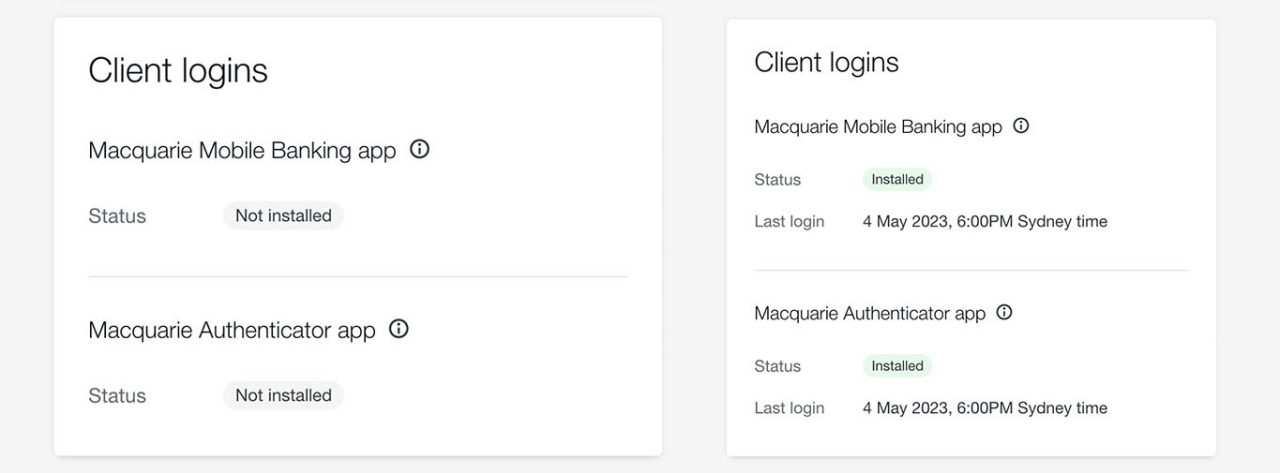Click the info icon beside Mobile Banking app in the not-installed card
This screenshot has width=1280, height=473.
coord(420,150)
